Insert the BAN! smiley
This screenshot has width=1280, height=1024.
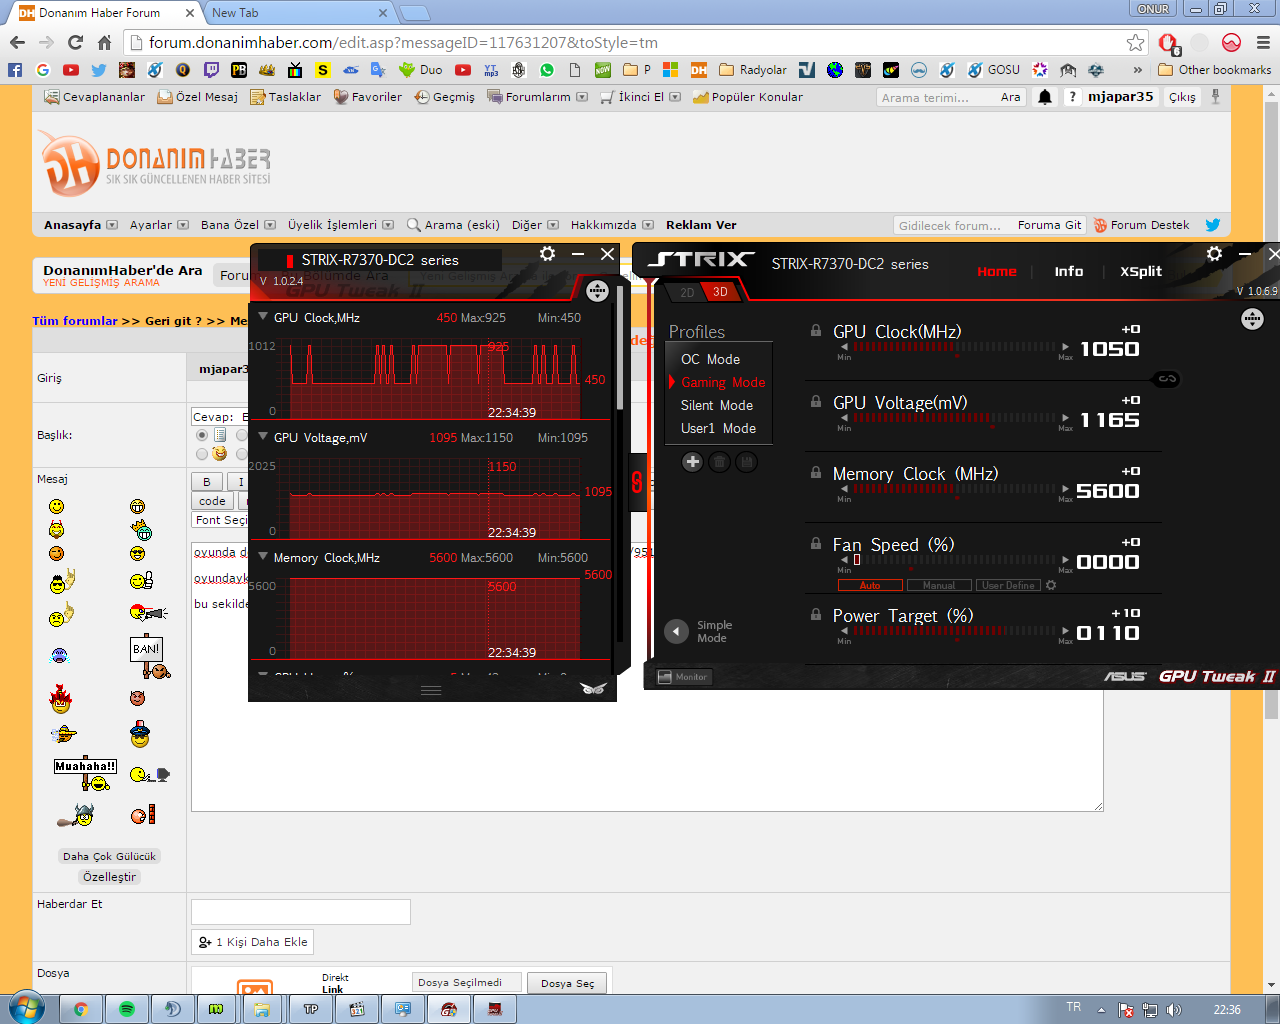149,656
